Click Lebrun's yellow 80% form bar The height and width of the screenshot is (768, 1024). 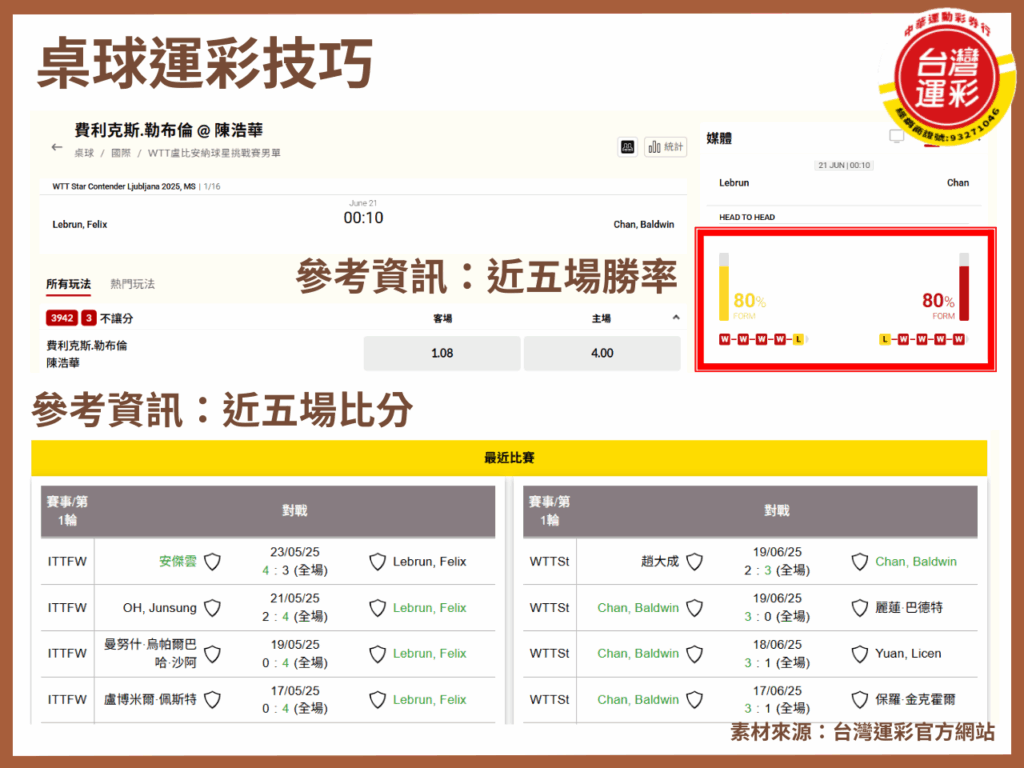(724, 287)
